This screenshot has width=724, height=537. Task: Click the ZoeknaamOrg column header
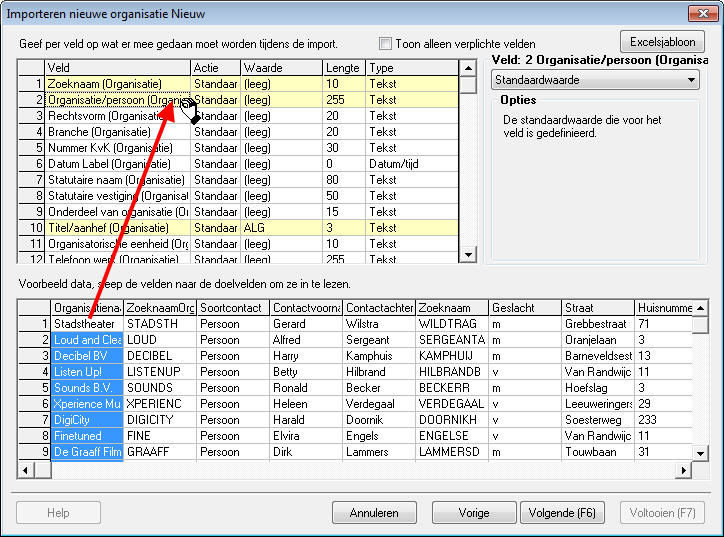pyautogui.click(x=160, y=308)
